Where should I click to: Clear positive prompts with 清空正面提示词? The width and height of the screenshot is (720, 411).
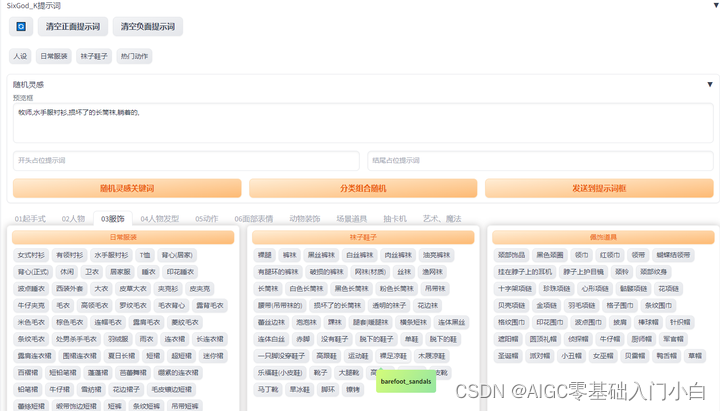(x=73, y=27)
